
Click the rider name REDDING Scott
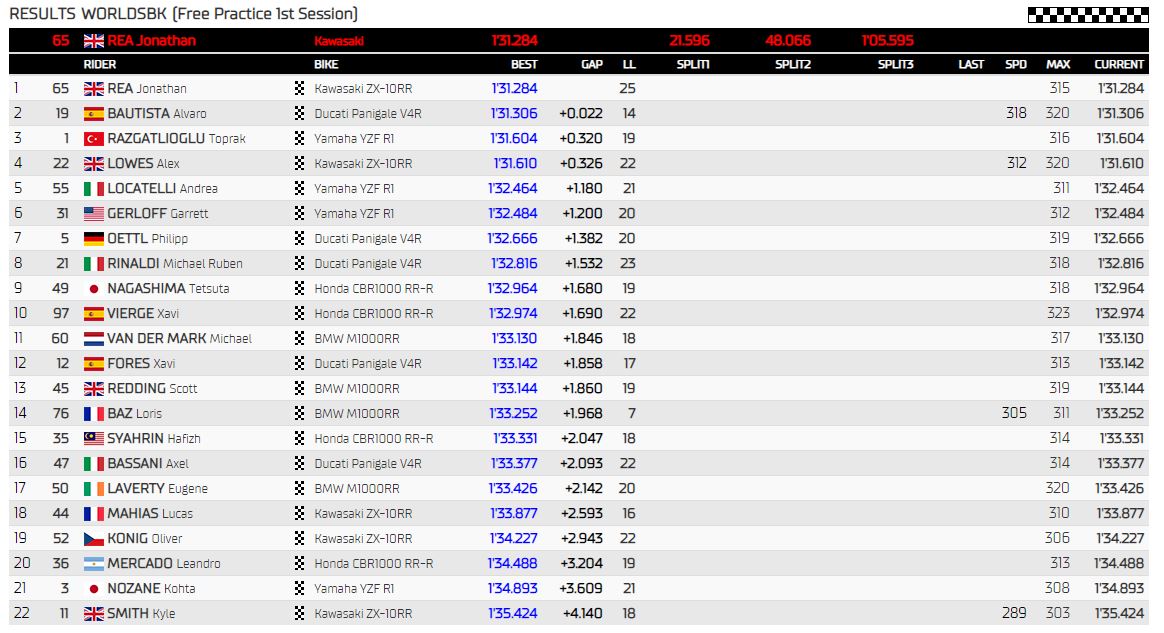[x=152, y=388]
